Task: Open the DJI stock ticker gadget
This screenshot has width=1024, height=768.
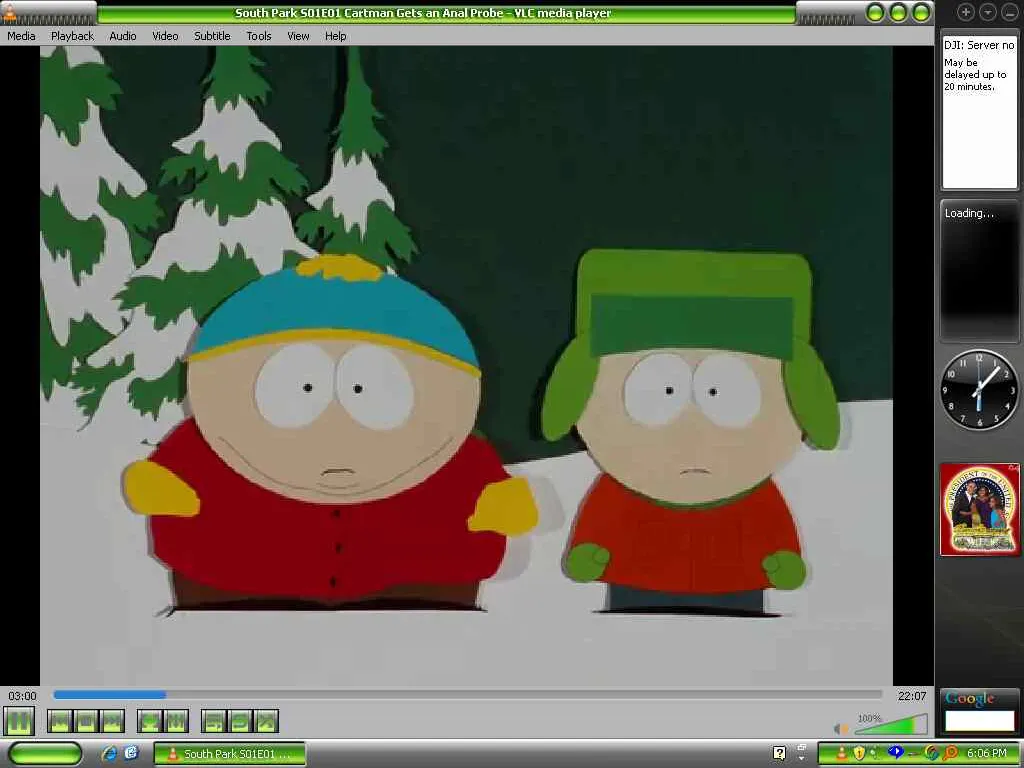Action: [979, 110]
